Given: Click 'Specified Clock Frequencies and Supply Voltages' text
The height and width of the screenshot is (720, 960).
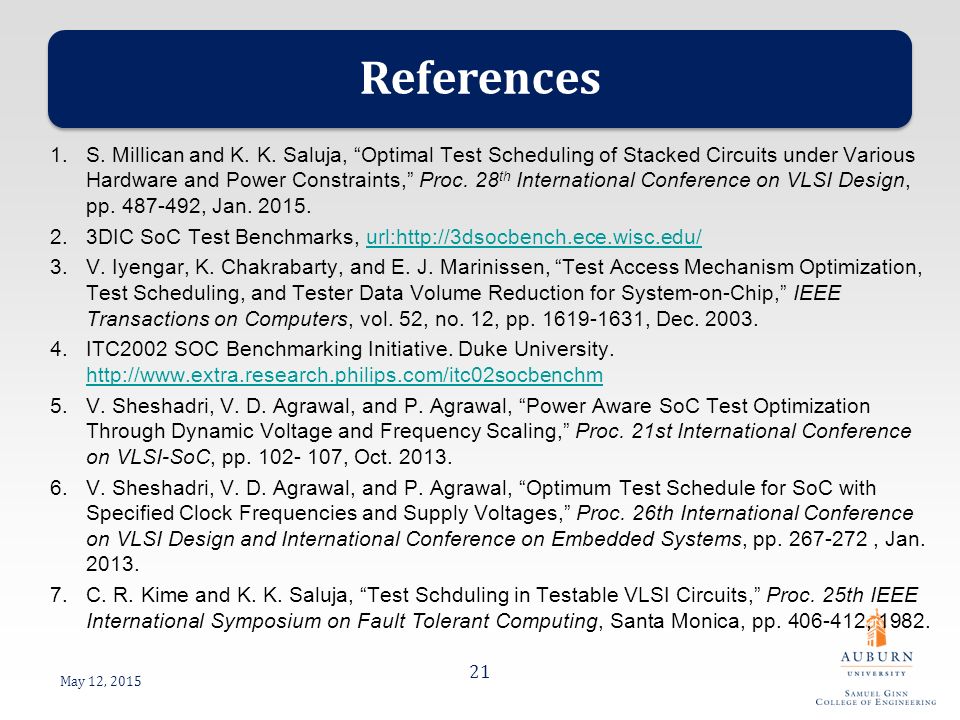Looking at the screenshot, I should pos(323,513).
